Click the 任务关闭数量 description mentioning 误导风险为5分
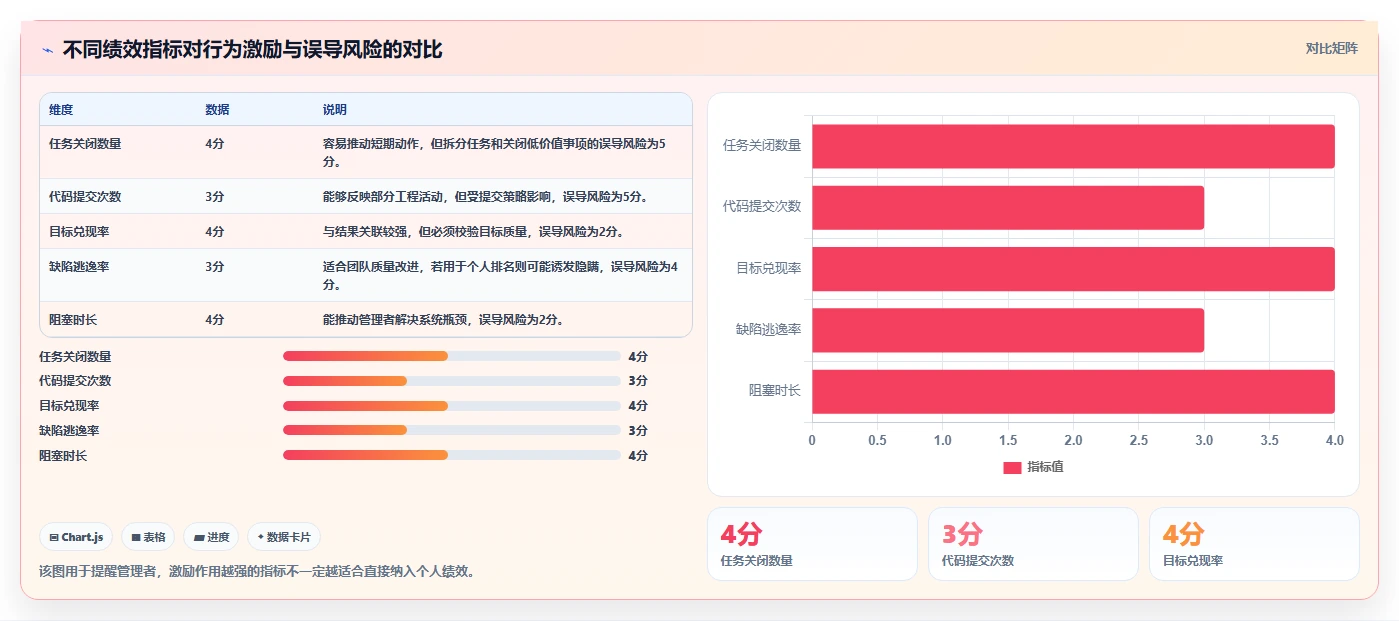The image size is (1399, 621). (494, 152)
